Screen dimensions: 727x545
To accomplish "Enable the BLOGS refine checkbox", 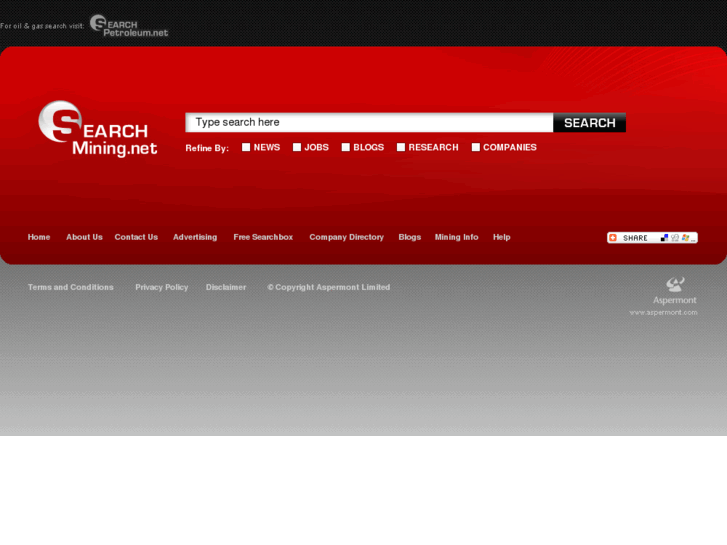I will coord(346,147).
